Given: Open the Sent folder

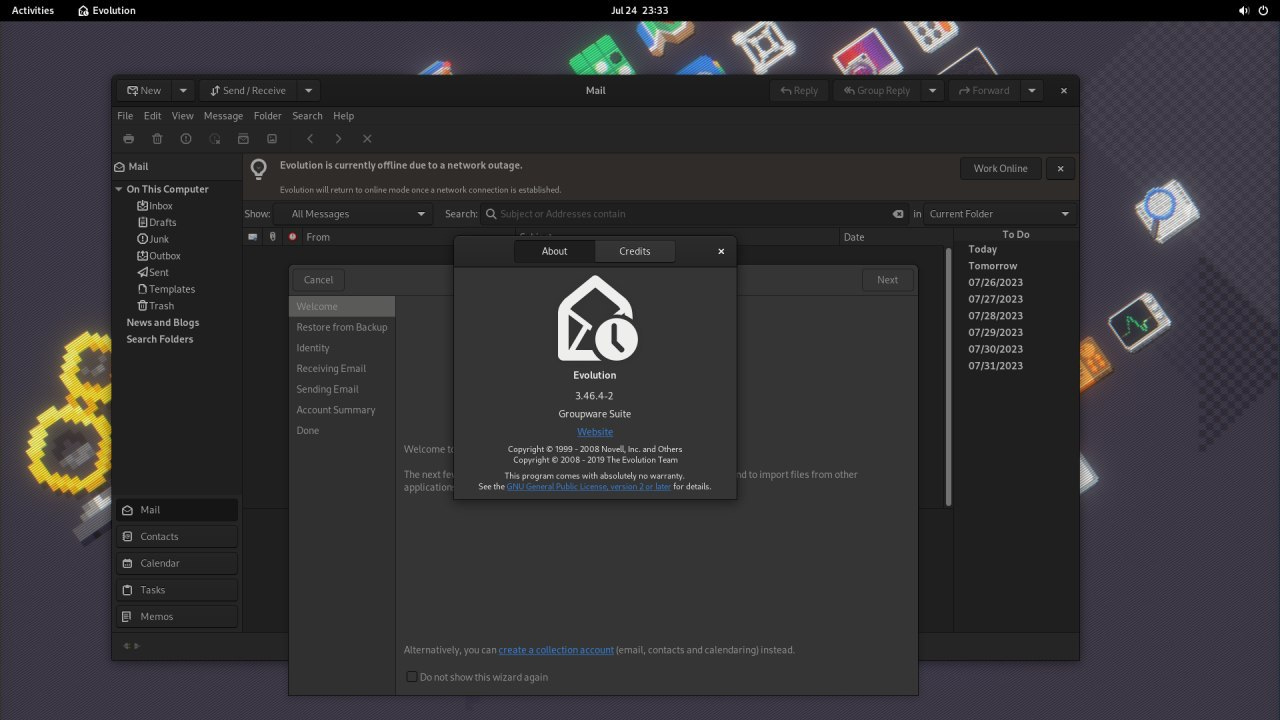Looking at the screenshot, I should (x=159, y=272).
